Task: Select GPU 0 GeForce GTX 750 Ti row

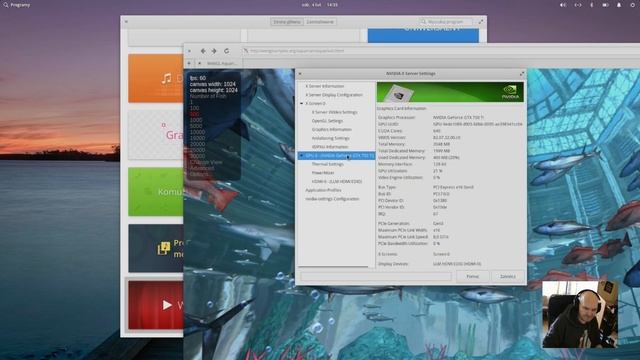Action: (x=336, y=156)
